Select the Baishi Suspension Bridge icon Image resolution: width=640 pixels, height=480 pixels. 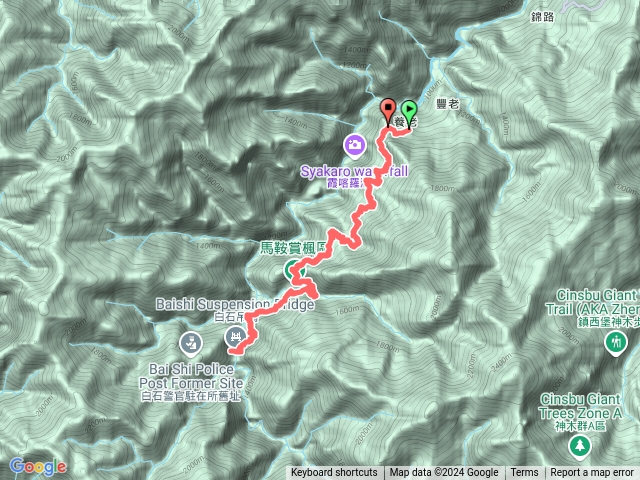pos(236,338)
